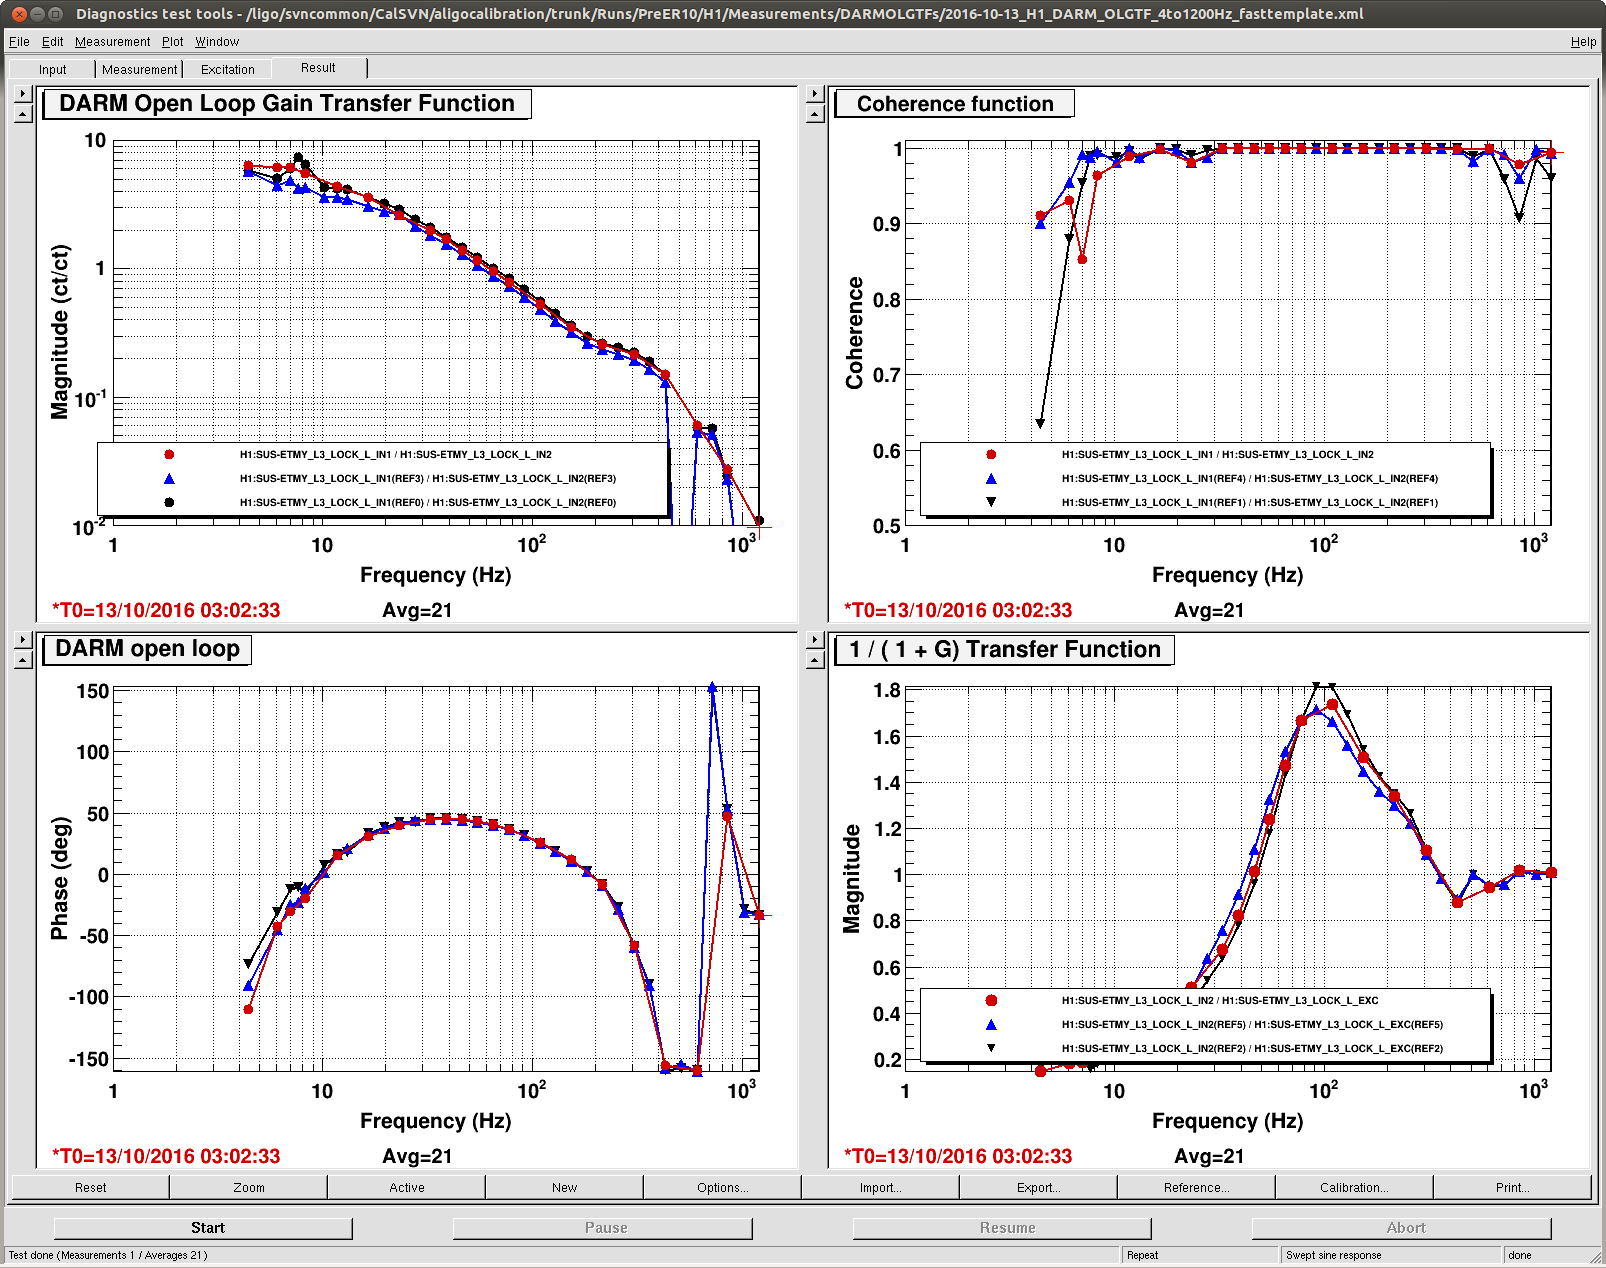
Task: Click right-arrow button beside DARM open loop plot
Action: 24,639
